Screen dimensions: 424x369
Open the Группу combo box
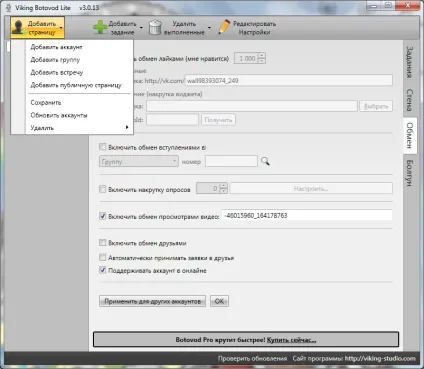(139, 162)
